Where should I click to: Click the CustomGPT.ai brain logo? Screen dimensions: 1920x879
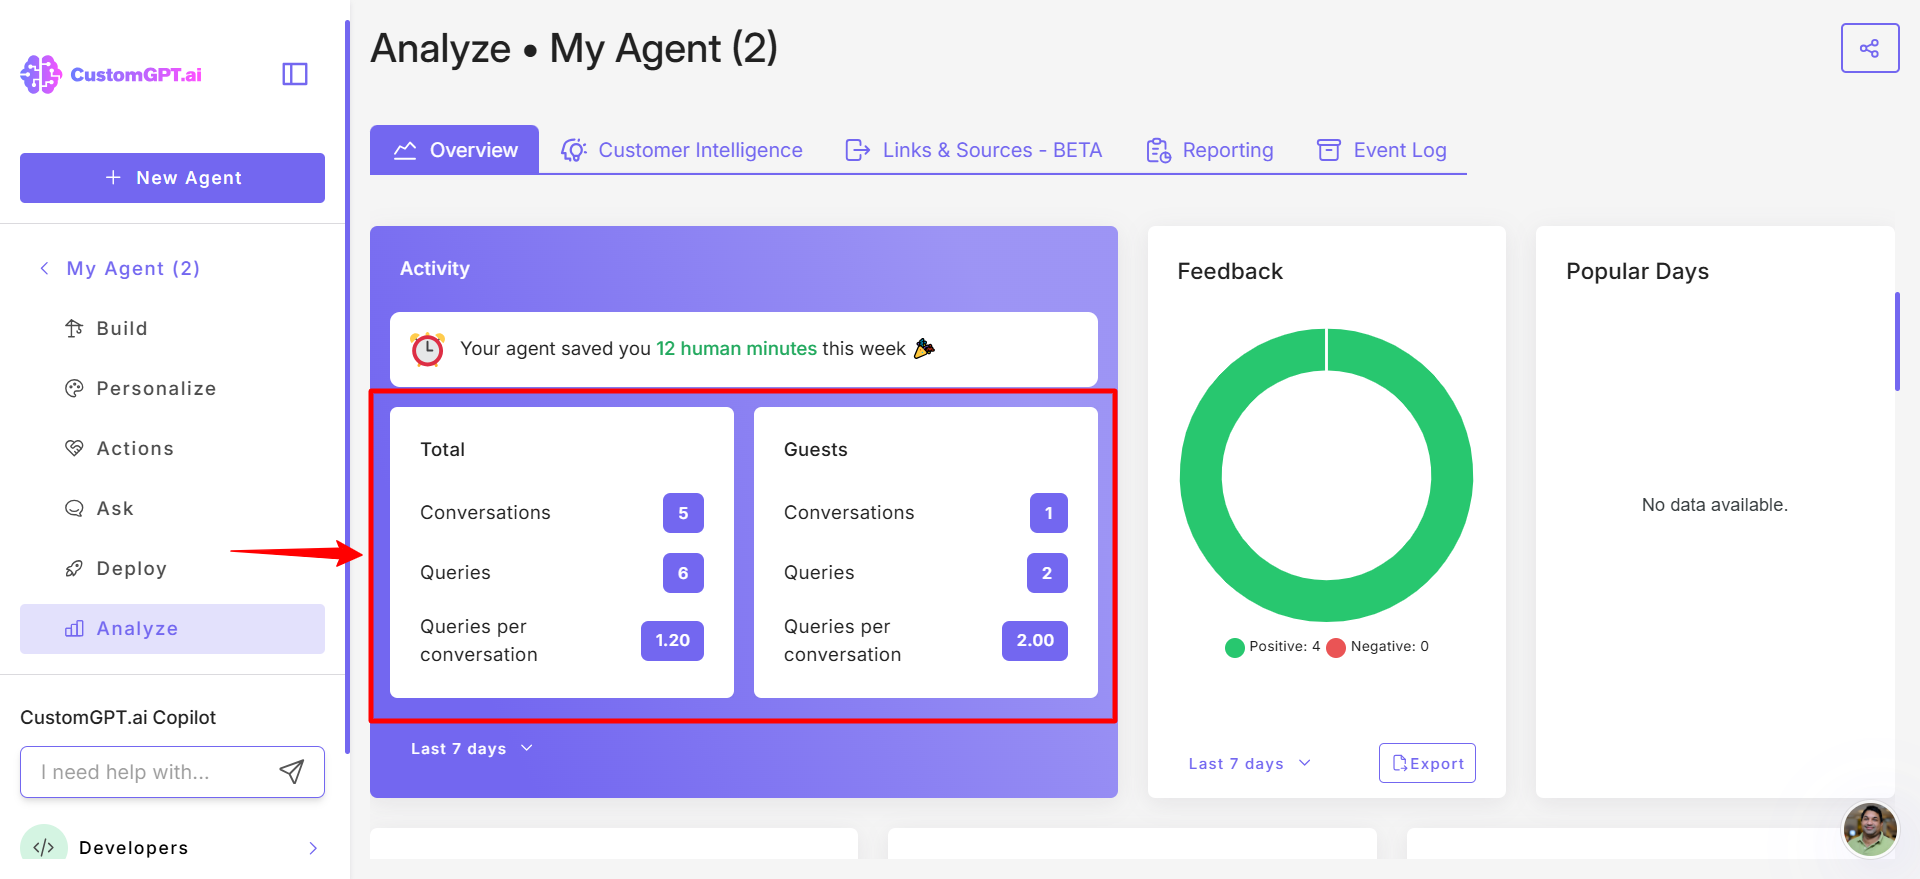(x=41, y=75)
